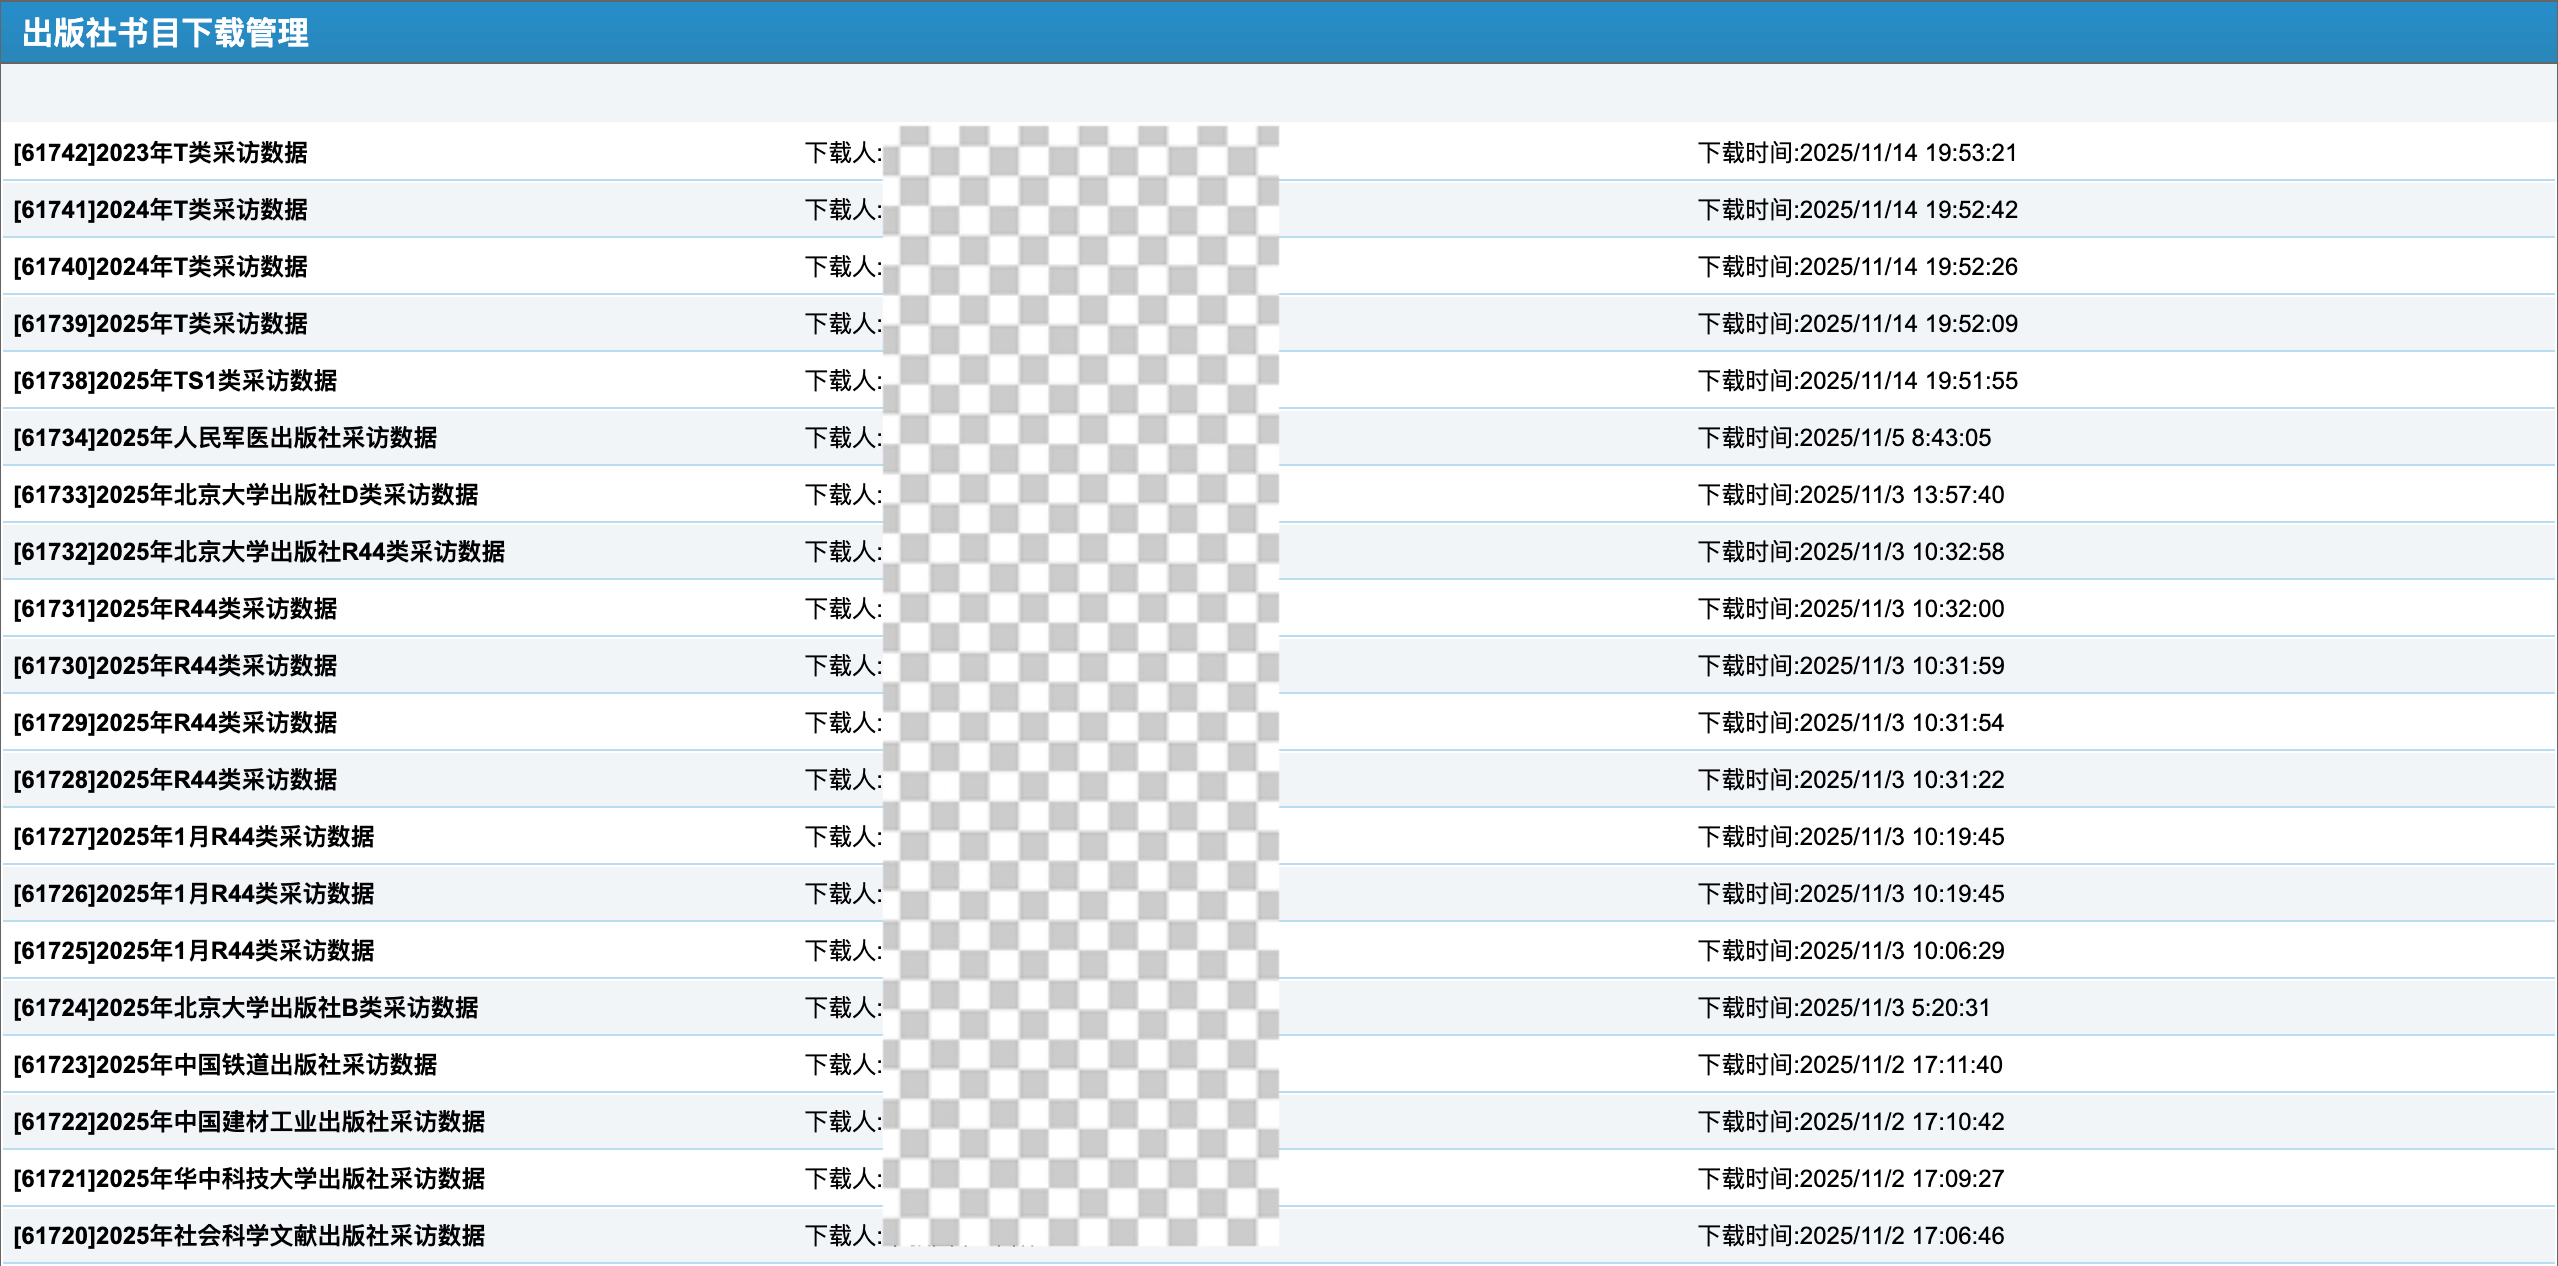Click [61722]2025年中国建材工业出版社采访数据 title

point(249,1122)
